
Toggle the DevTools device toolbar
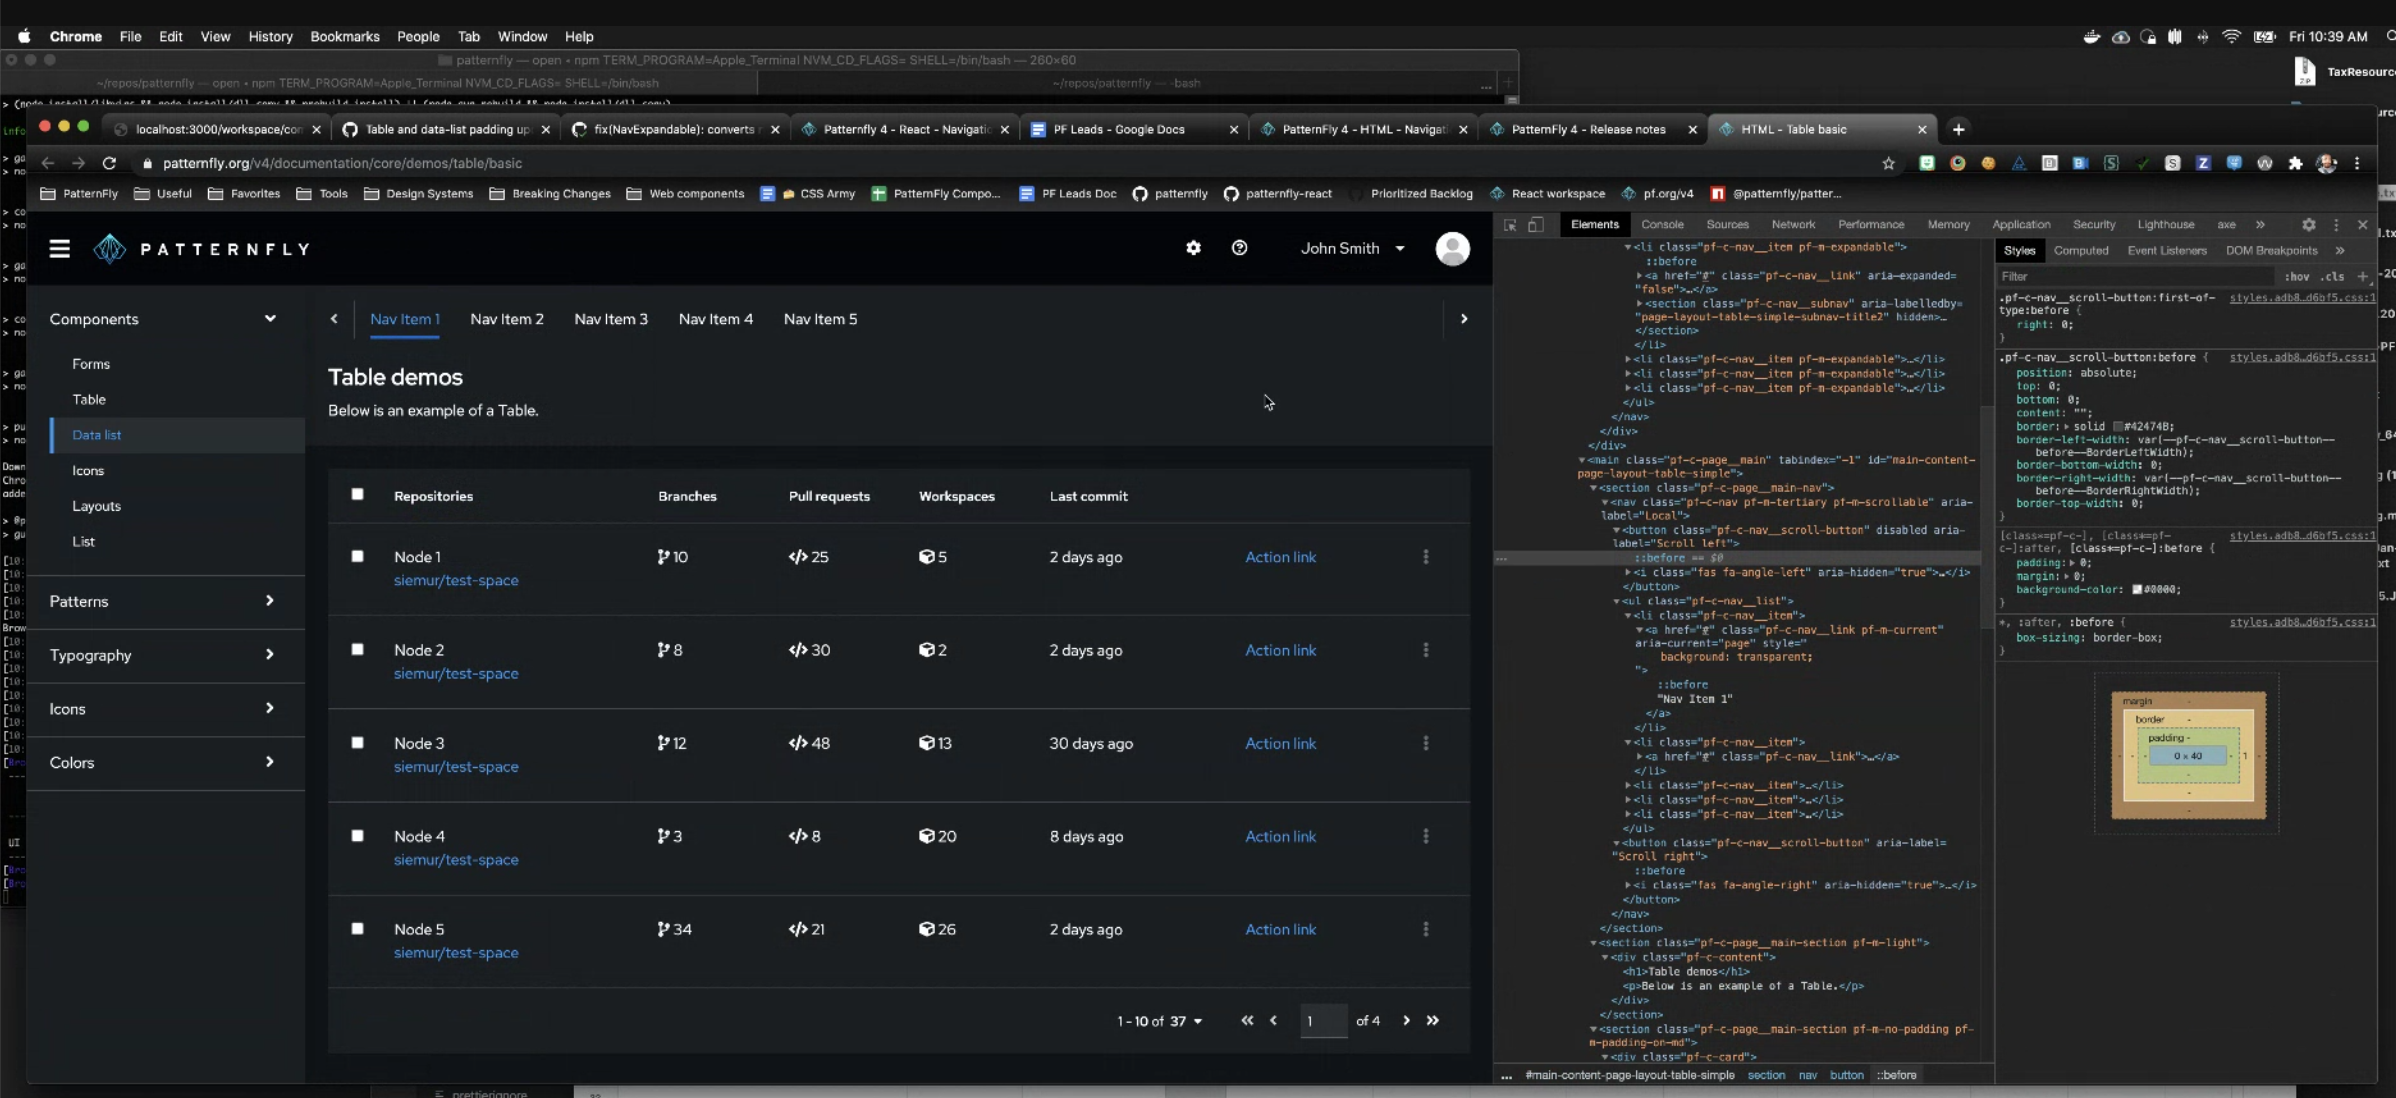[x=1536, y=225]
